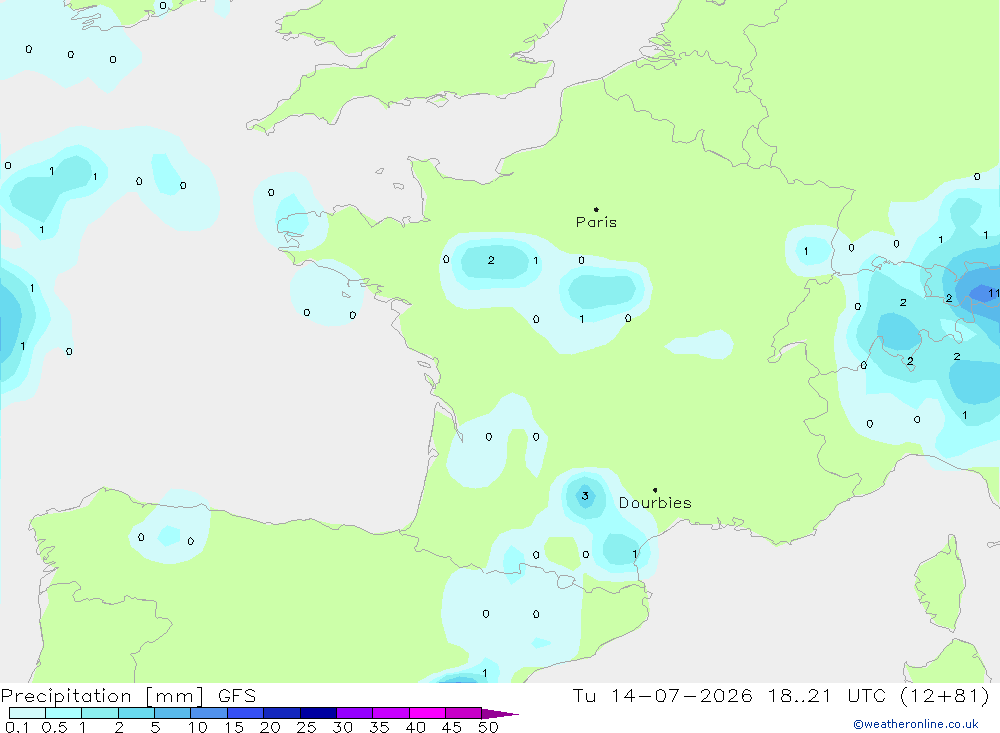Click the Precipitation [mm] GFS title
1000x733 pixels.
click(x=128, y=696)
